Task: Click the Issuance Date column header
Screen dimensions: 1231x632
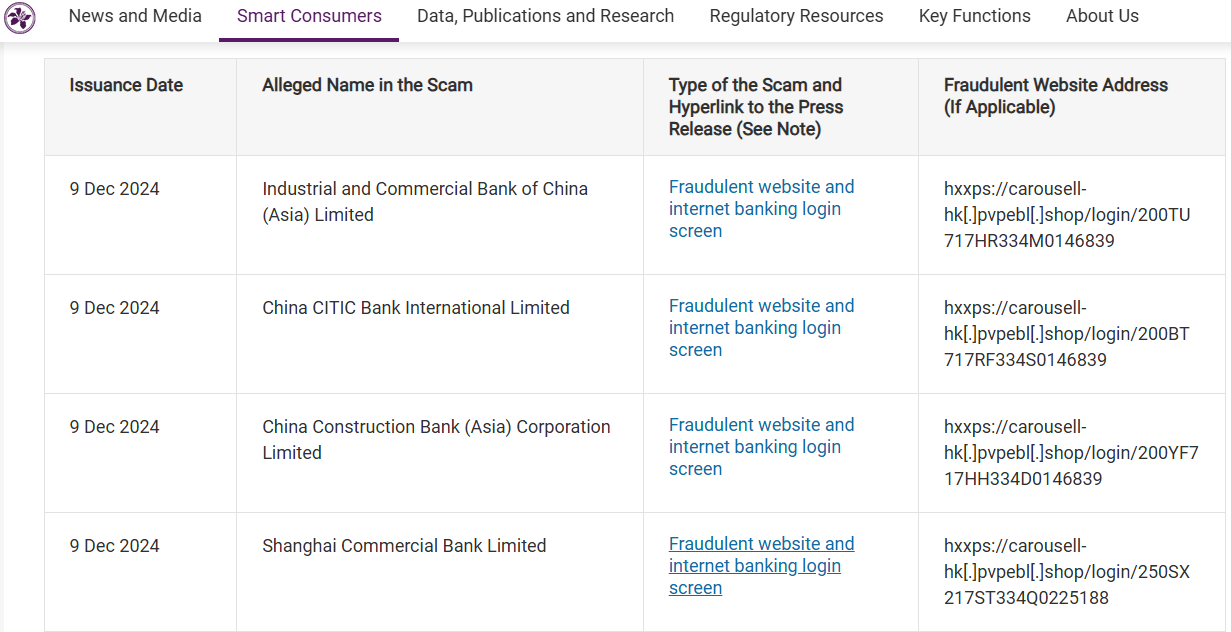Action: pos(126,85)
